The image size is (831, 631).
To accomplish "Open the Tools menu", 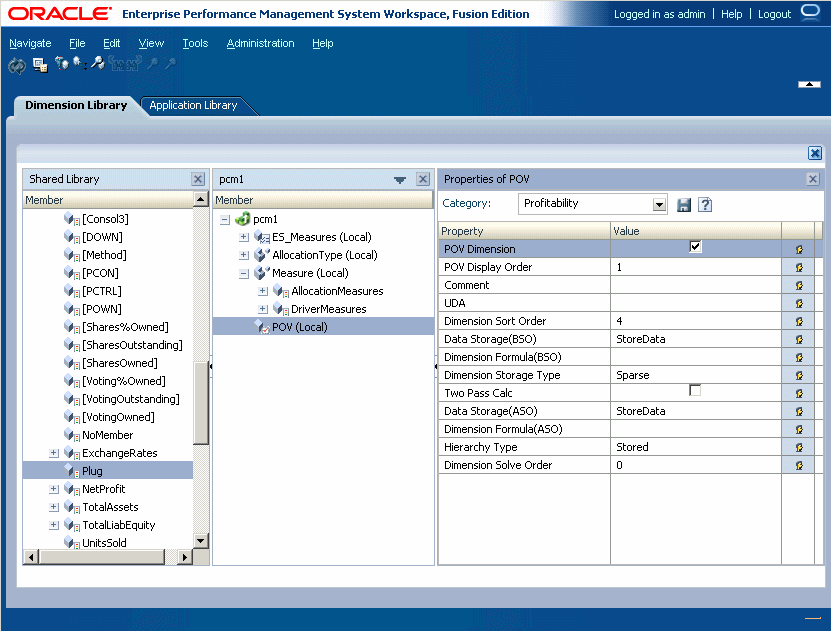I will 195,43.
